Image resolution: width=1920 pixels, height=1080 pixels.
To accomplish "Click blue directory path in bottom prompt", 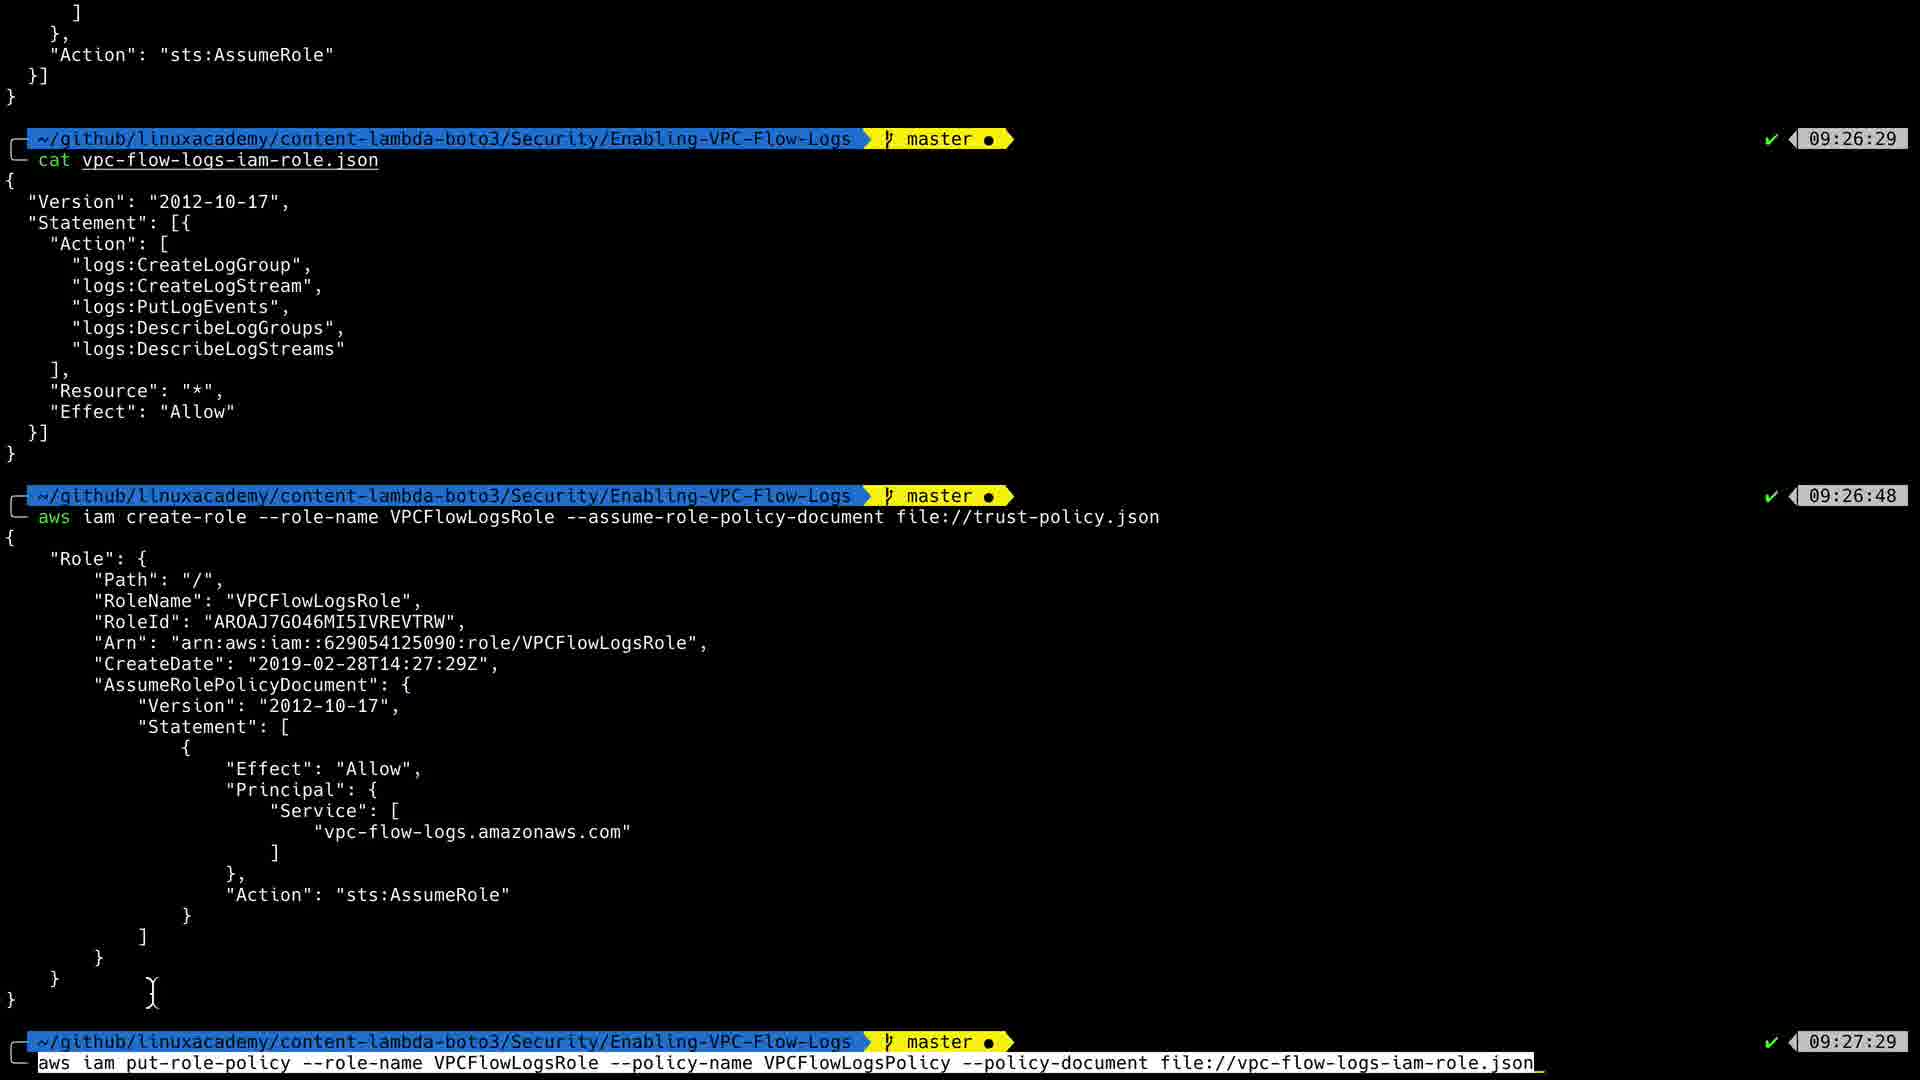I will [443, 1042].
